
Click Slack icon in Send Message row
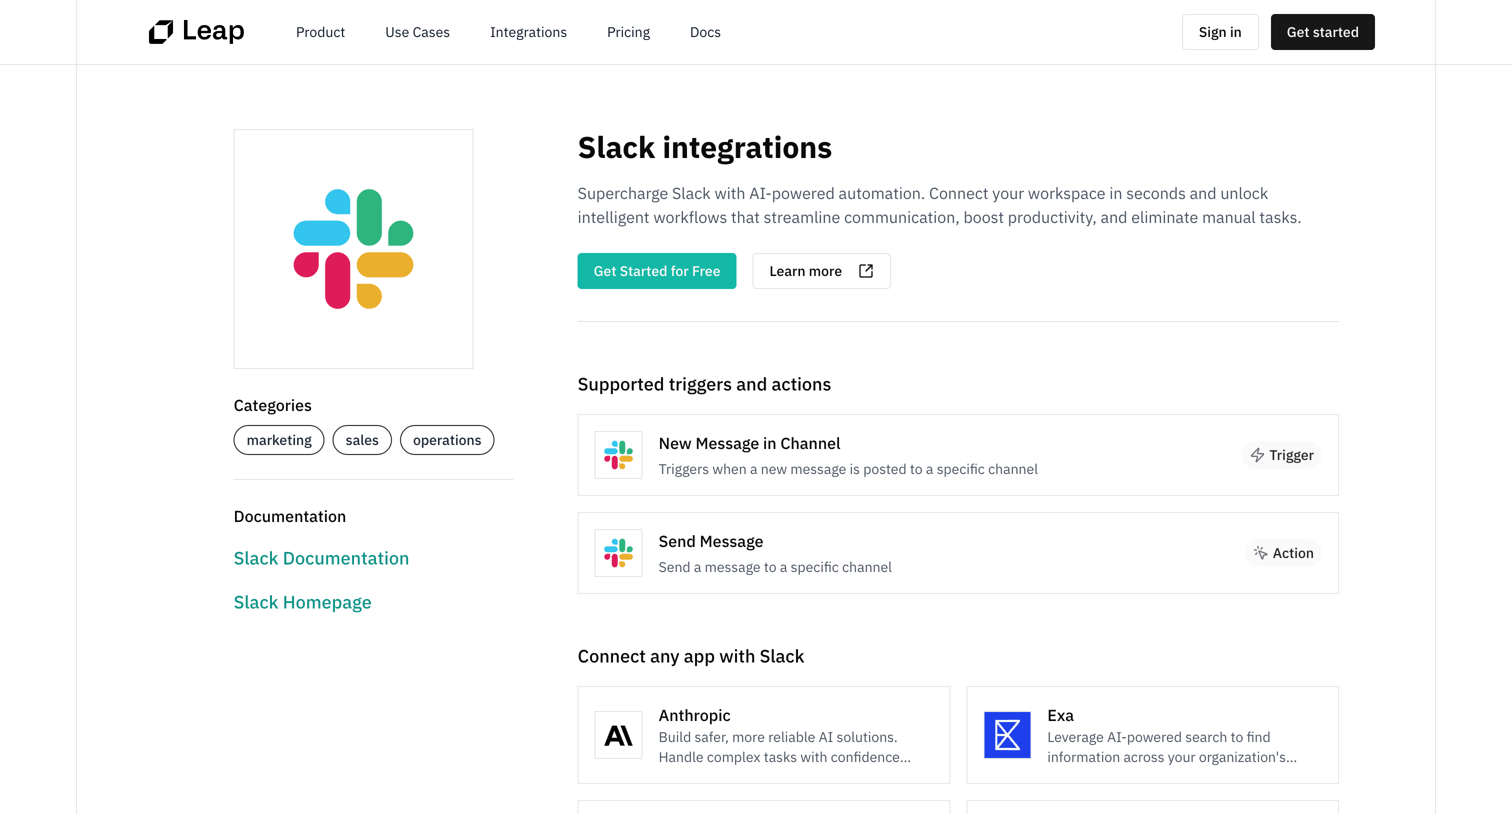coord(618,553)
